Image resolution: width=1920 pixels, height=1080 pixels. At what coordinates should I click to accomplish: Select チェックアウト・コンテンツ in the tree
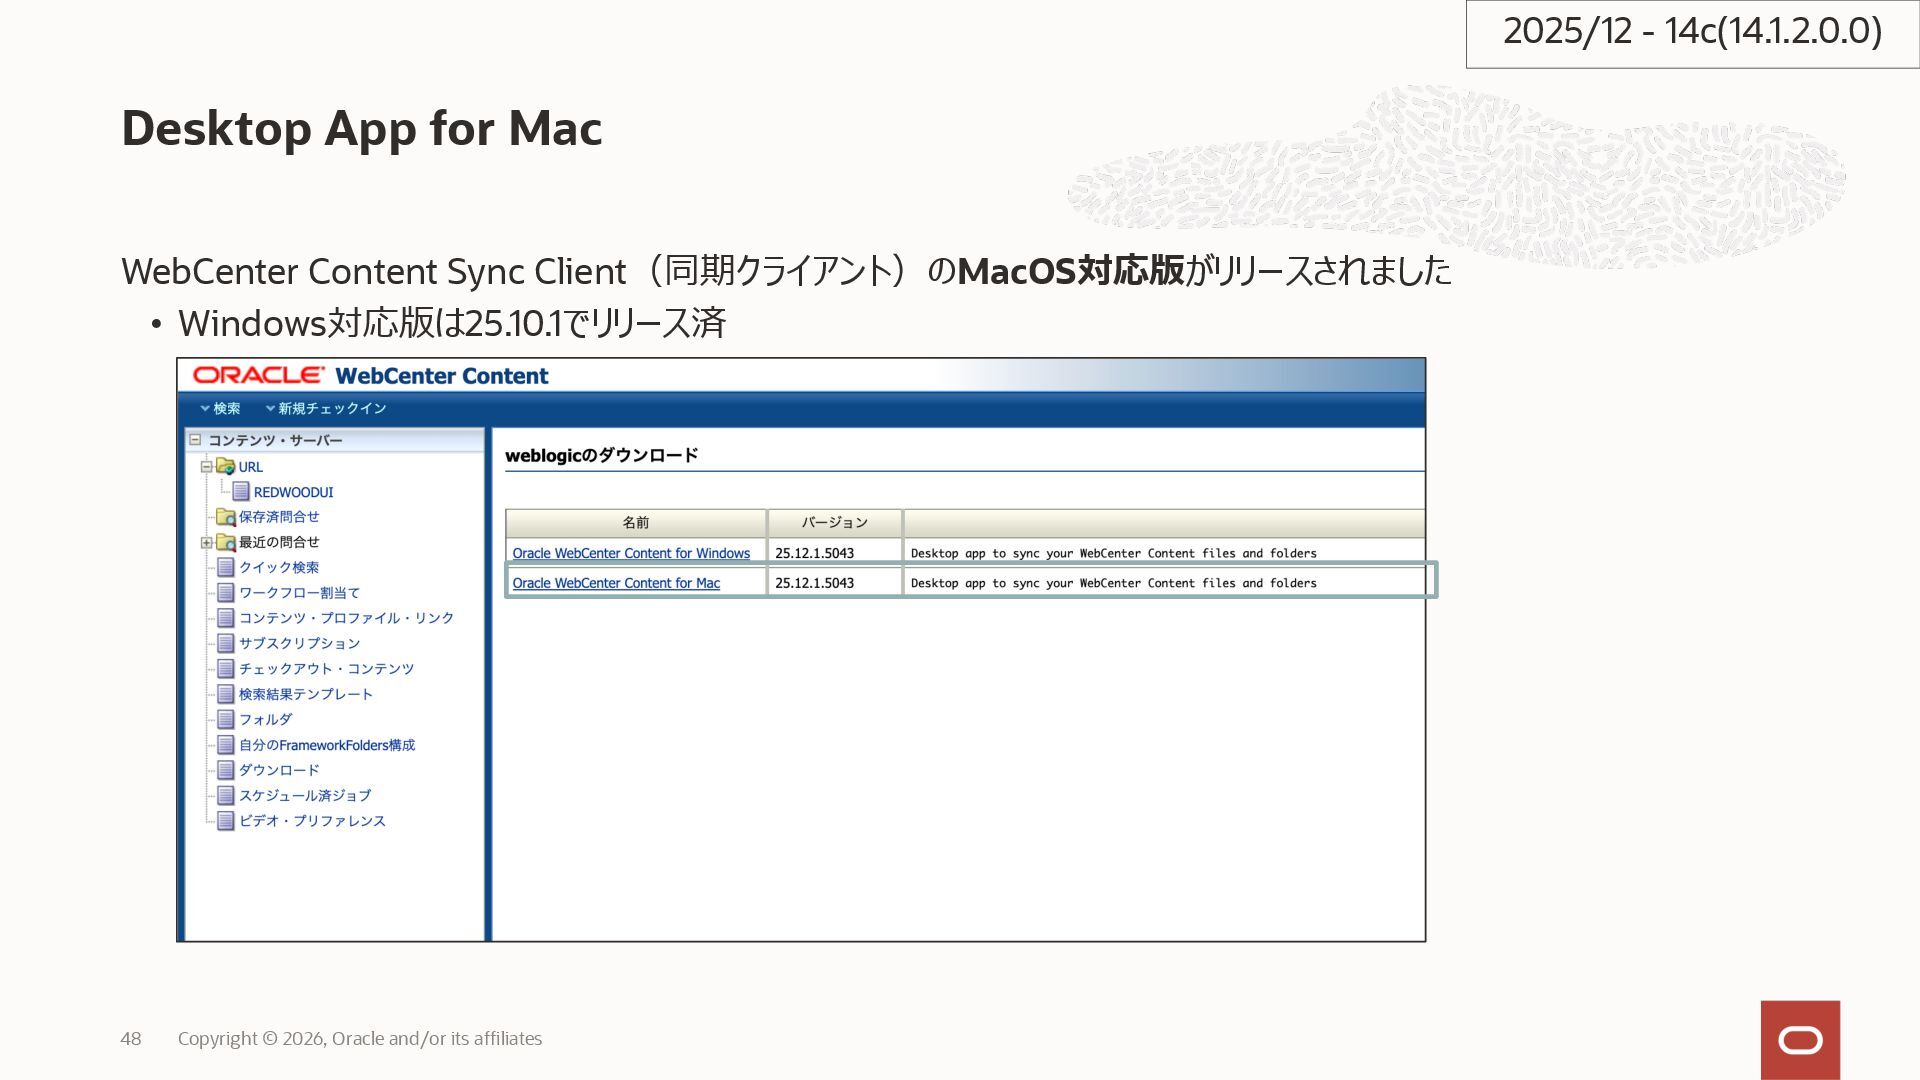pyautogui.click(x=326, y=668)
